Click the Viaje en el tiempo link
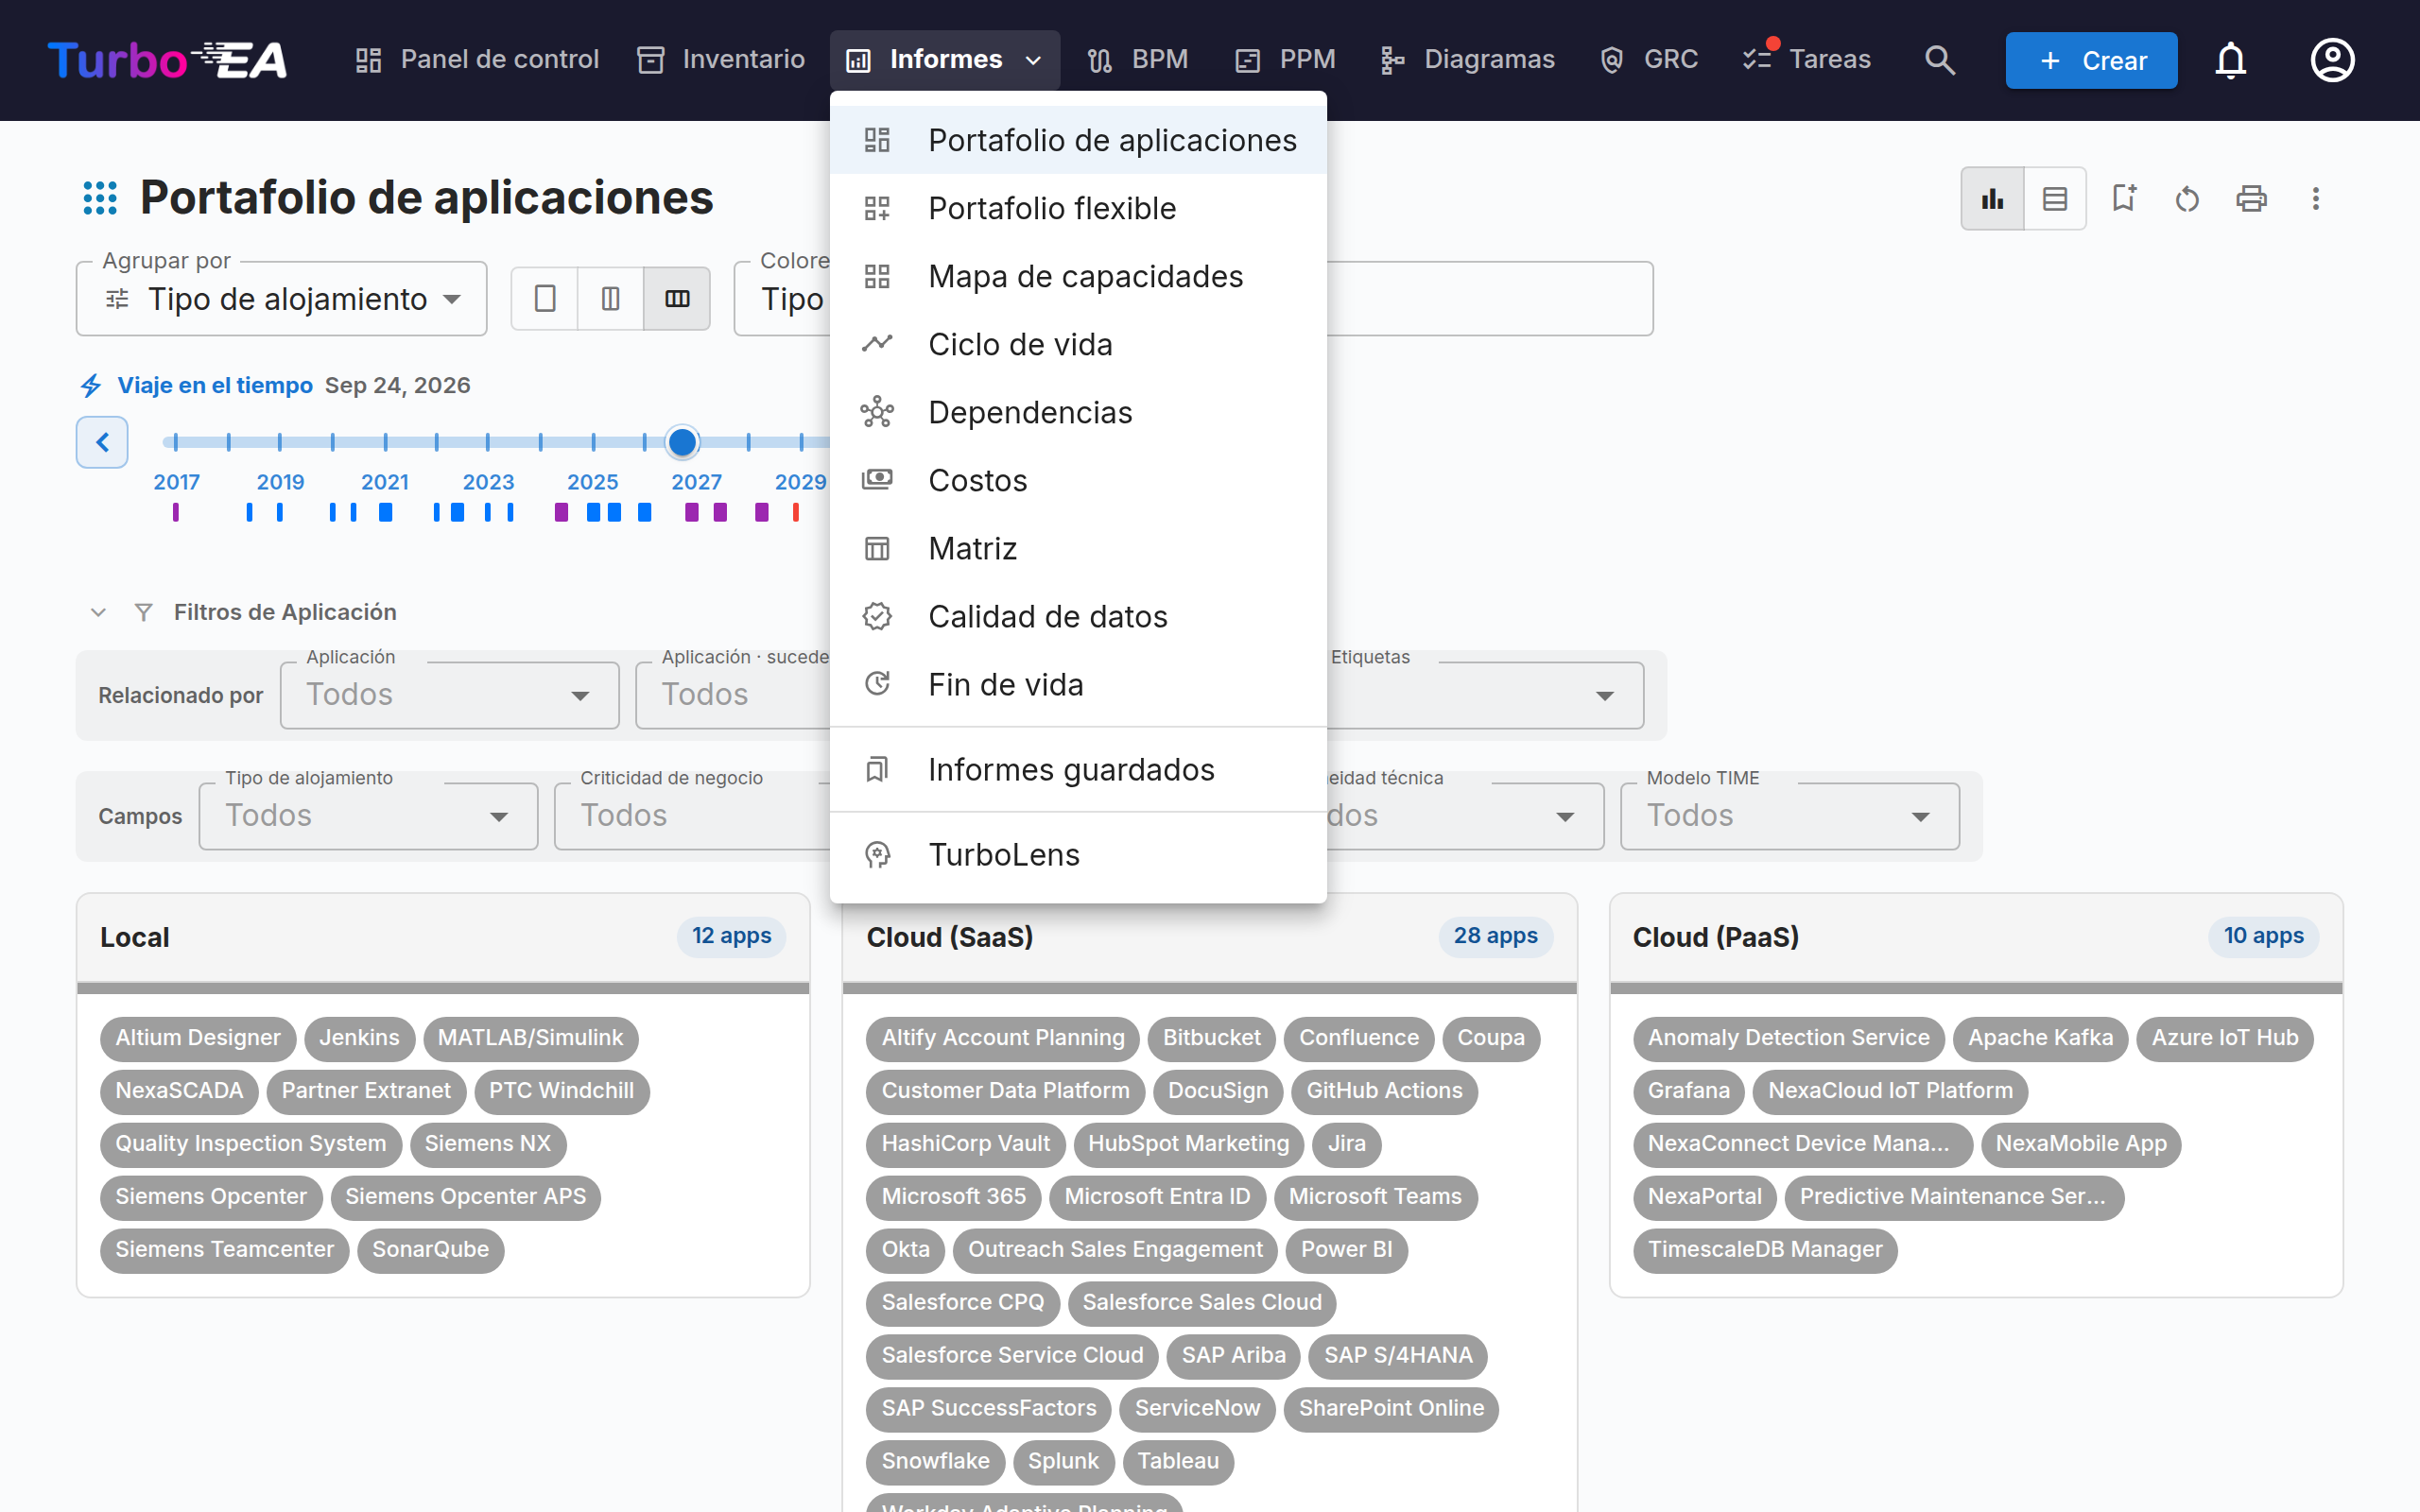The width and height of the screenshot is (2420, 1512). [215, 385]
